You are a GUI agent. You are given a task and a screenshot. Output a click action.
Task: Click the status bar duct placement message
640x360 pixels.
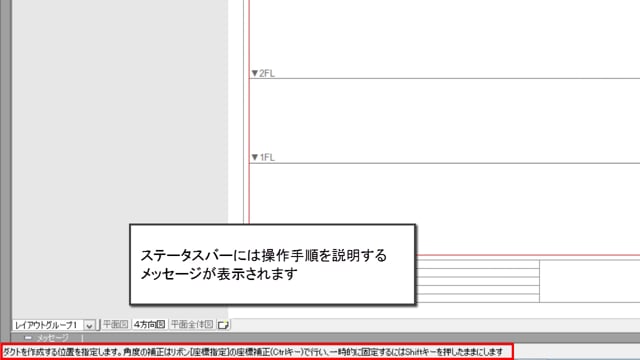253,352
